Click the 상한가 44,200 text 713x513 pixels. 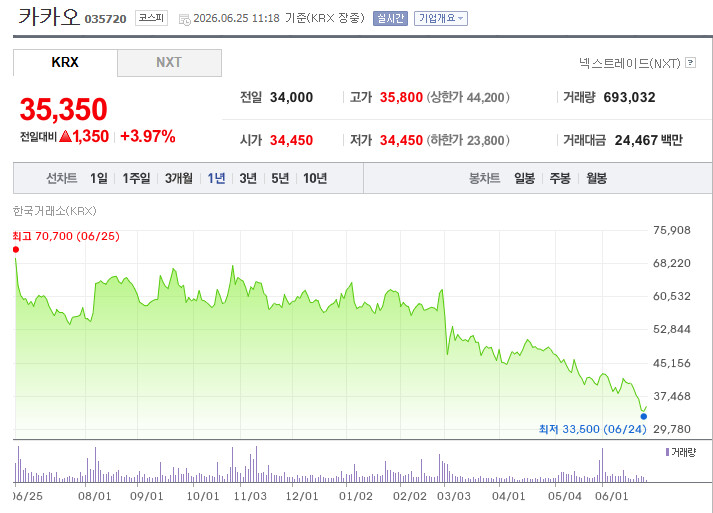468,97
